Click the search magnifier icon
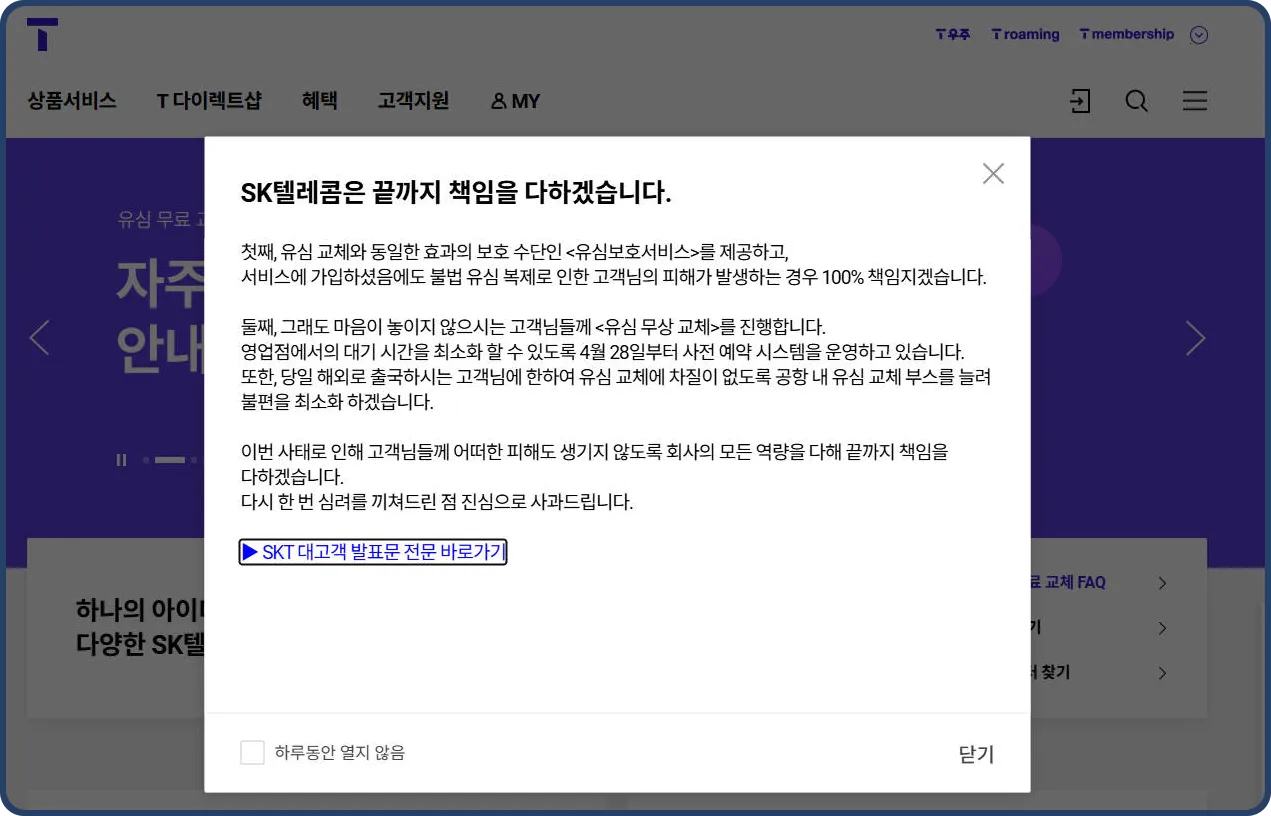Viewport: 1271px width, 816px height. point(1136,101)
